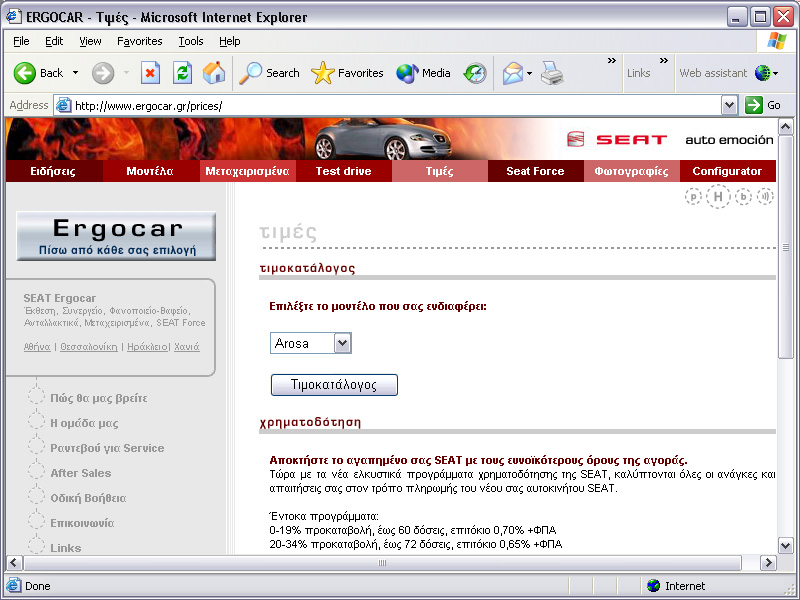Open the Back button history dropdown arrow
This screenshot has height=600, width=800.
pos(76,73)
